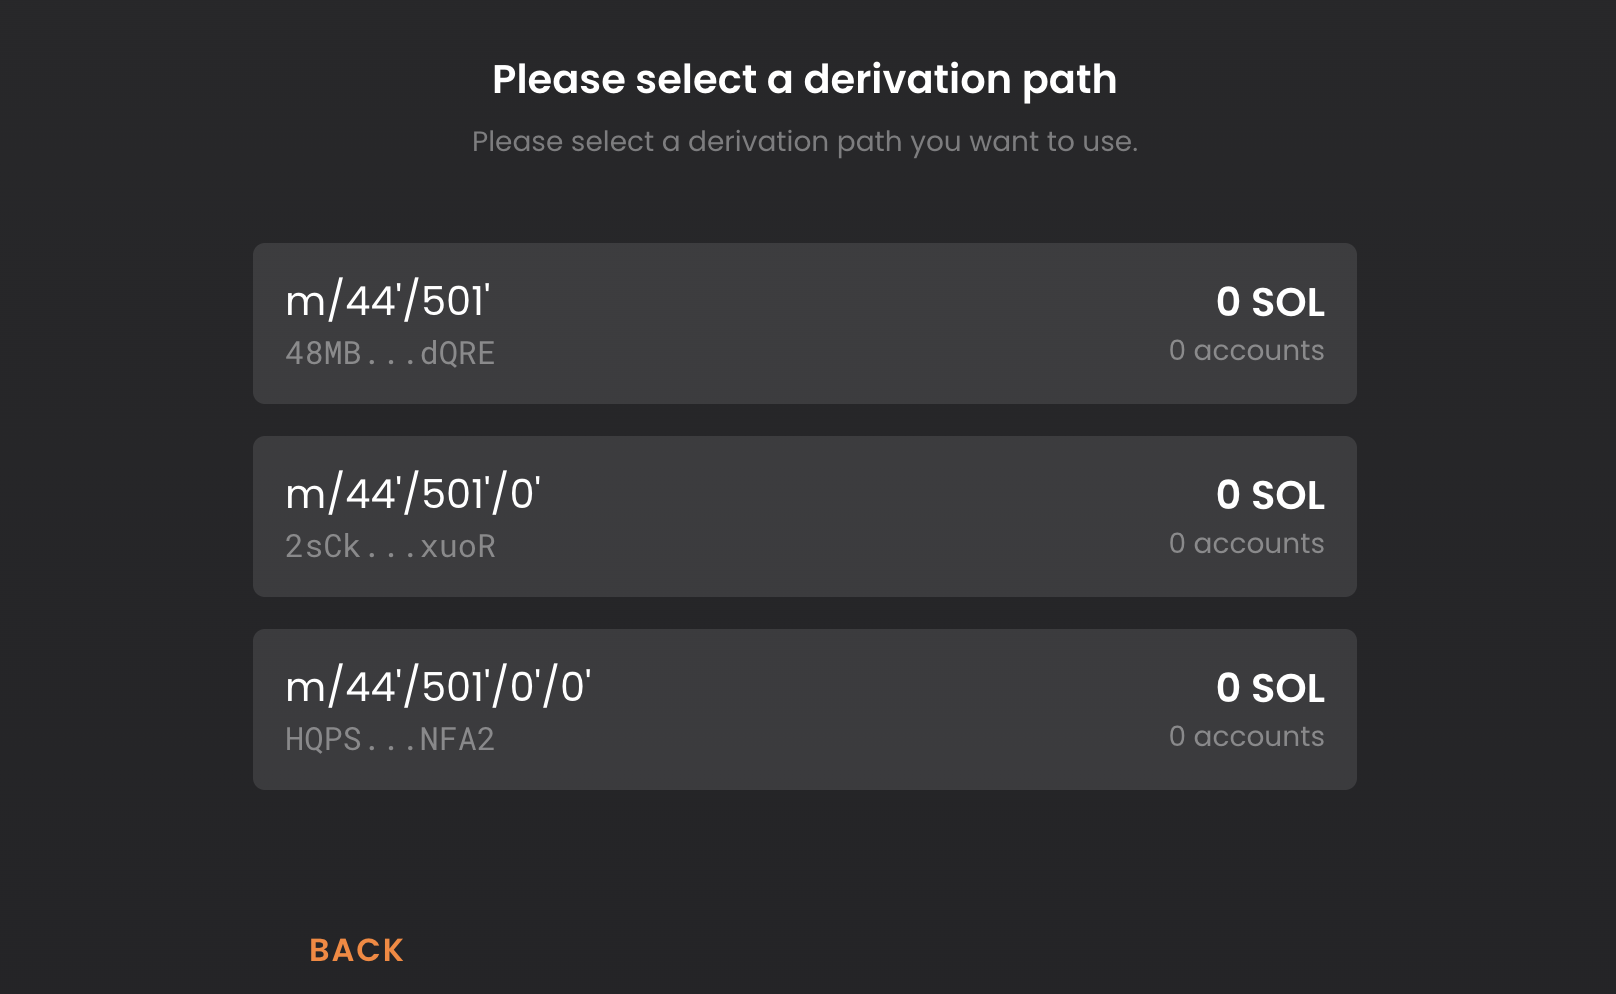Go back to the previous wallet step

[356, 949]
